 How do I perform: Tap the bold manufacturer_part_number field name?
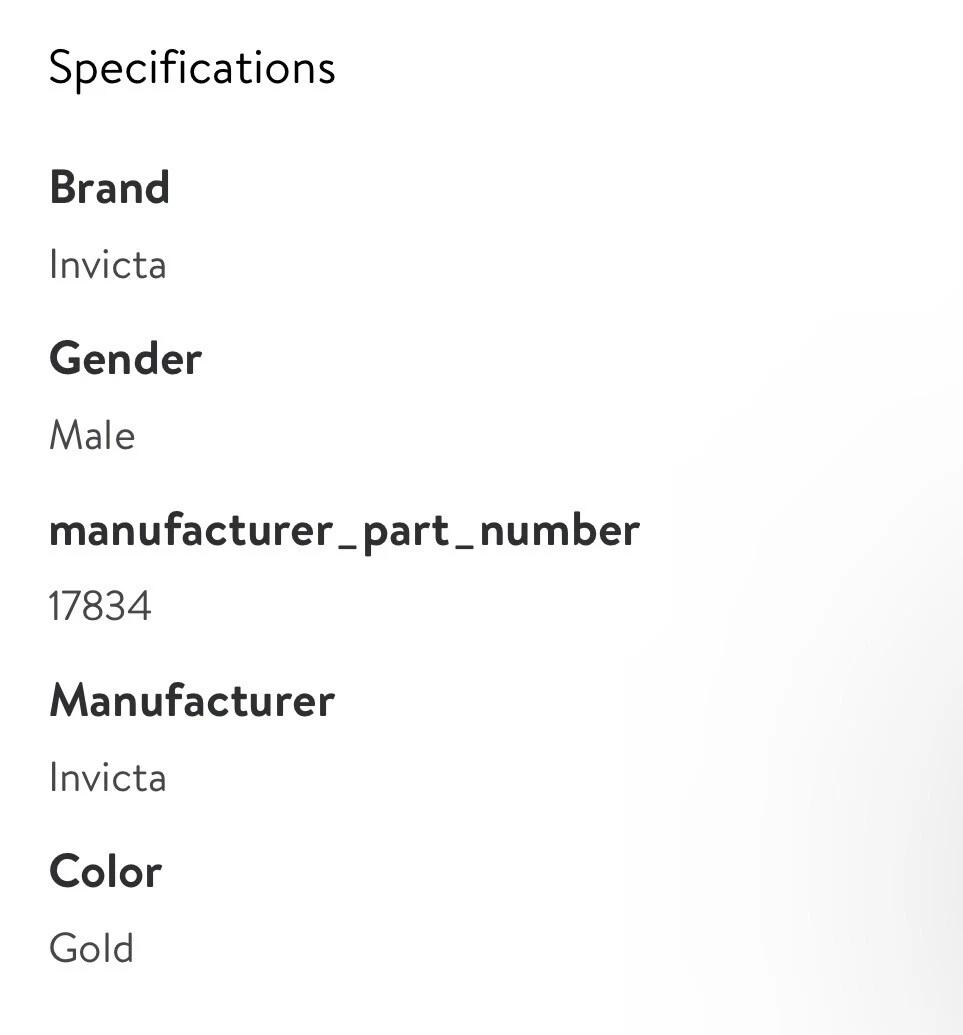(x=344, y=531)
